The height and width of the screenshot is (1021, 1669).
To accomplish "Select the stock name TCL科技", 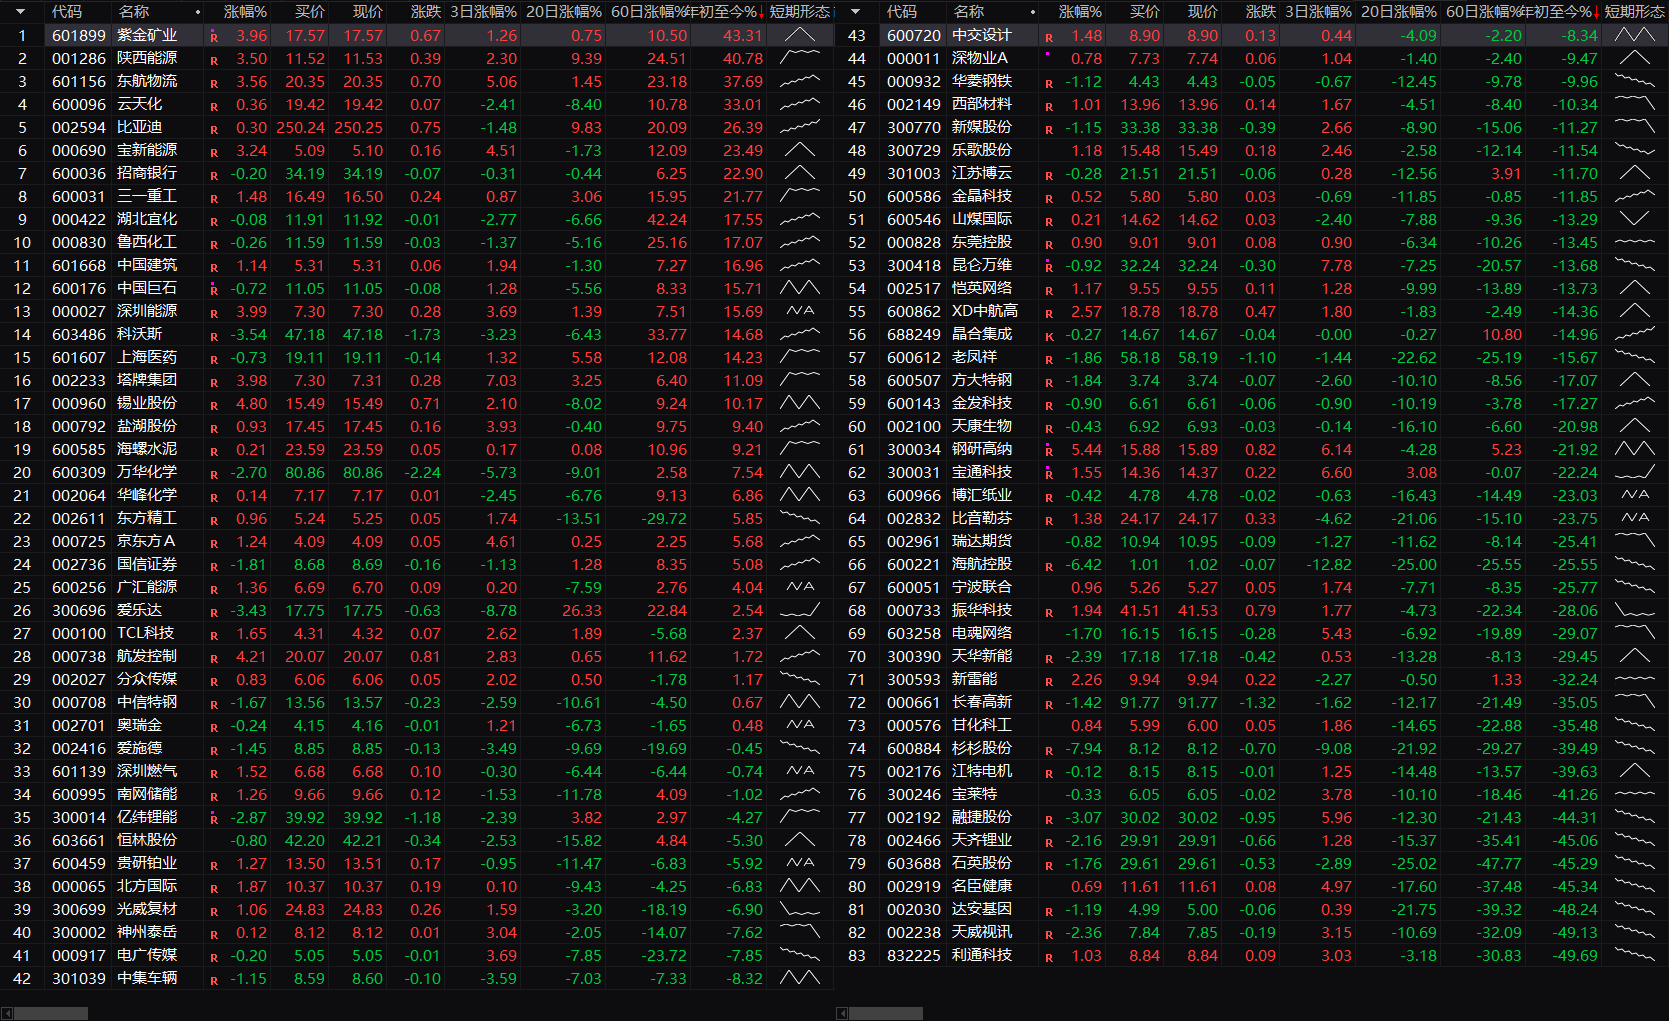I will (146, 633).
